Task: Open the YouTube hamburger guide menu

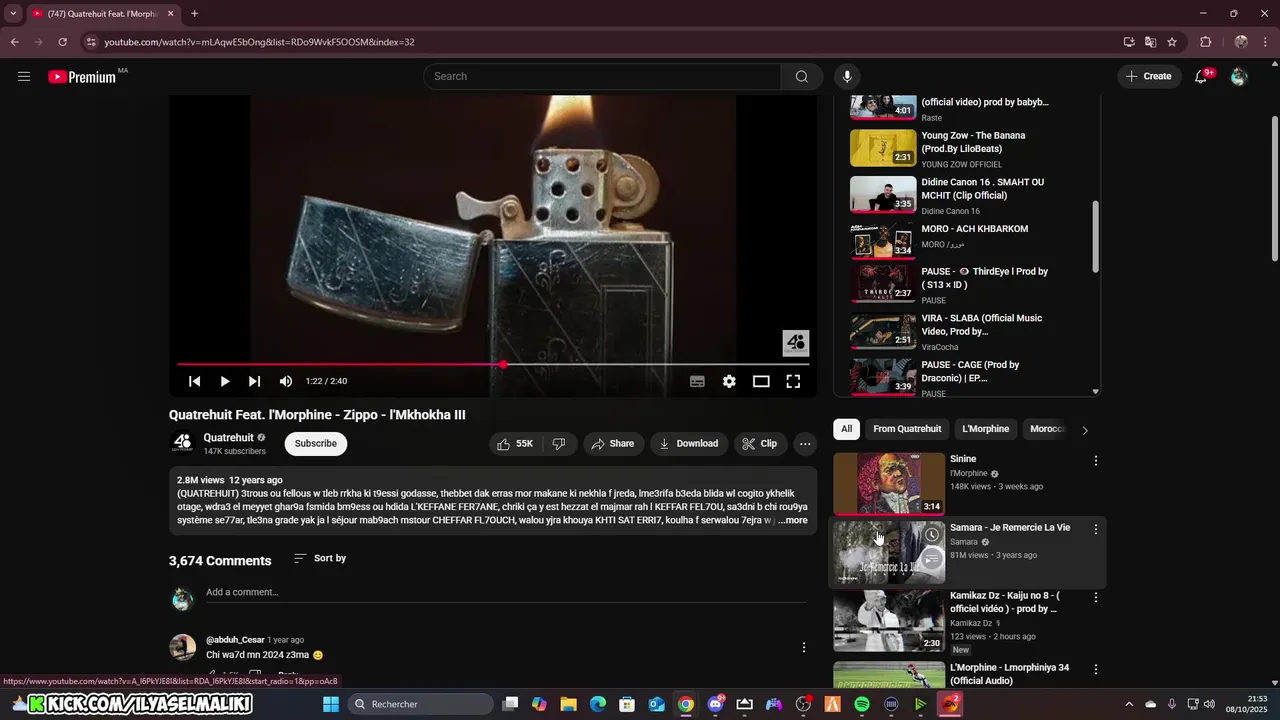Action: (24, 76)
